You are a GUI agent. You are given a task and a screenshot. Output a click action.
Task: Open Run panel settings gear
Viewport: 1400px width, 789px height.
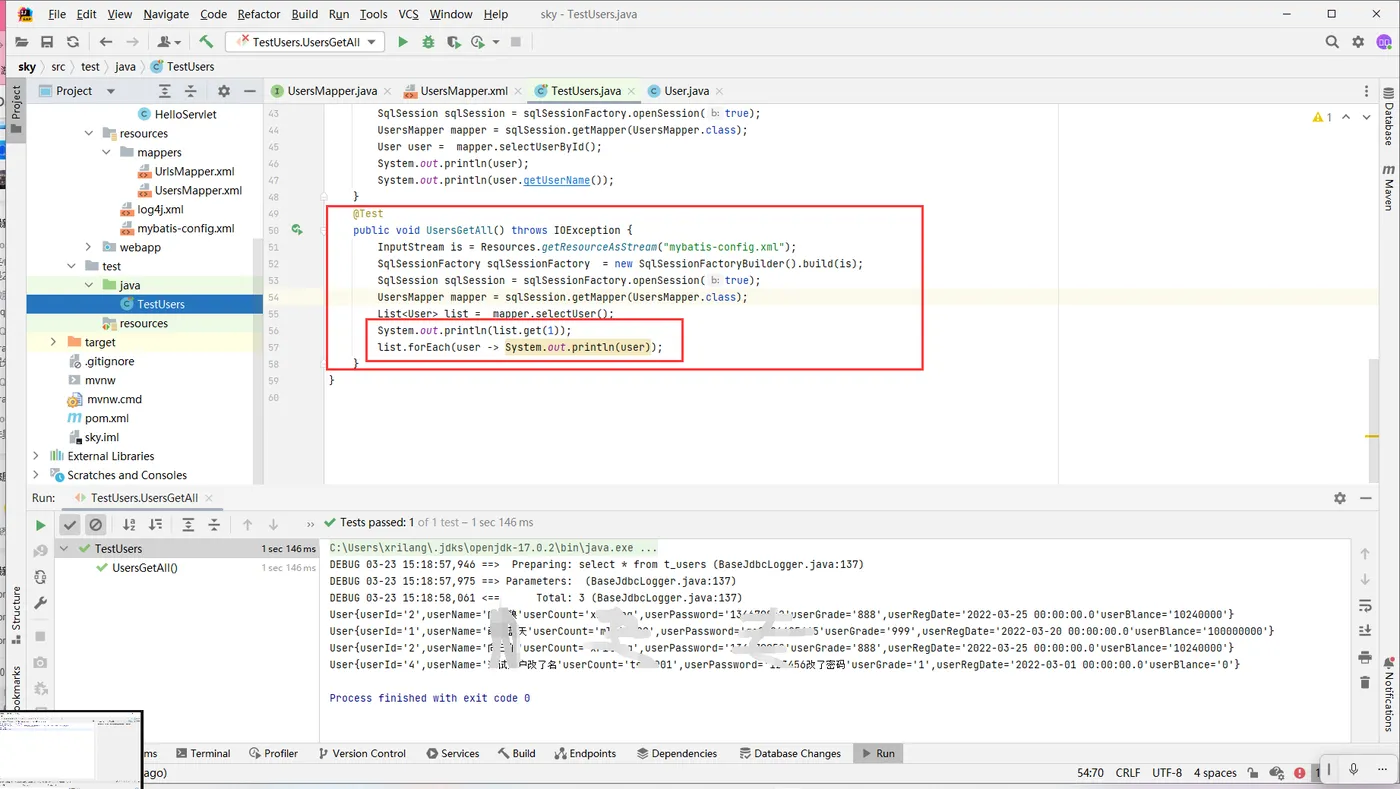(1340, 498)
